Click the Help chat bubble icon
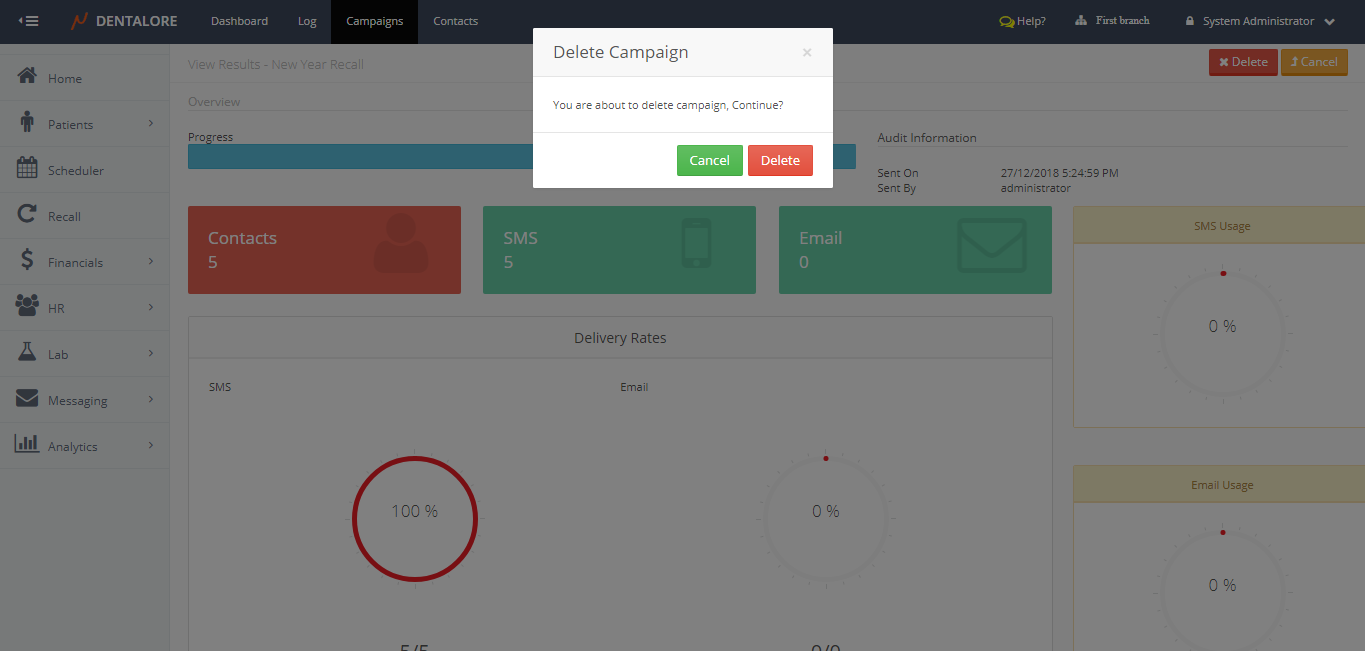Image resolution: width=1365 pixels, height=651 pixels. (1007, 21)
